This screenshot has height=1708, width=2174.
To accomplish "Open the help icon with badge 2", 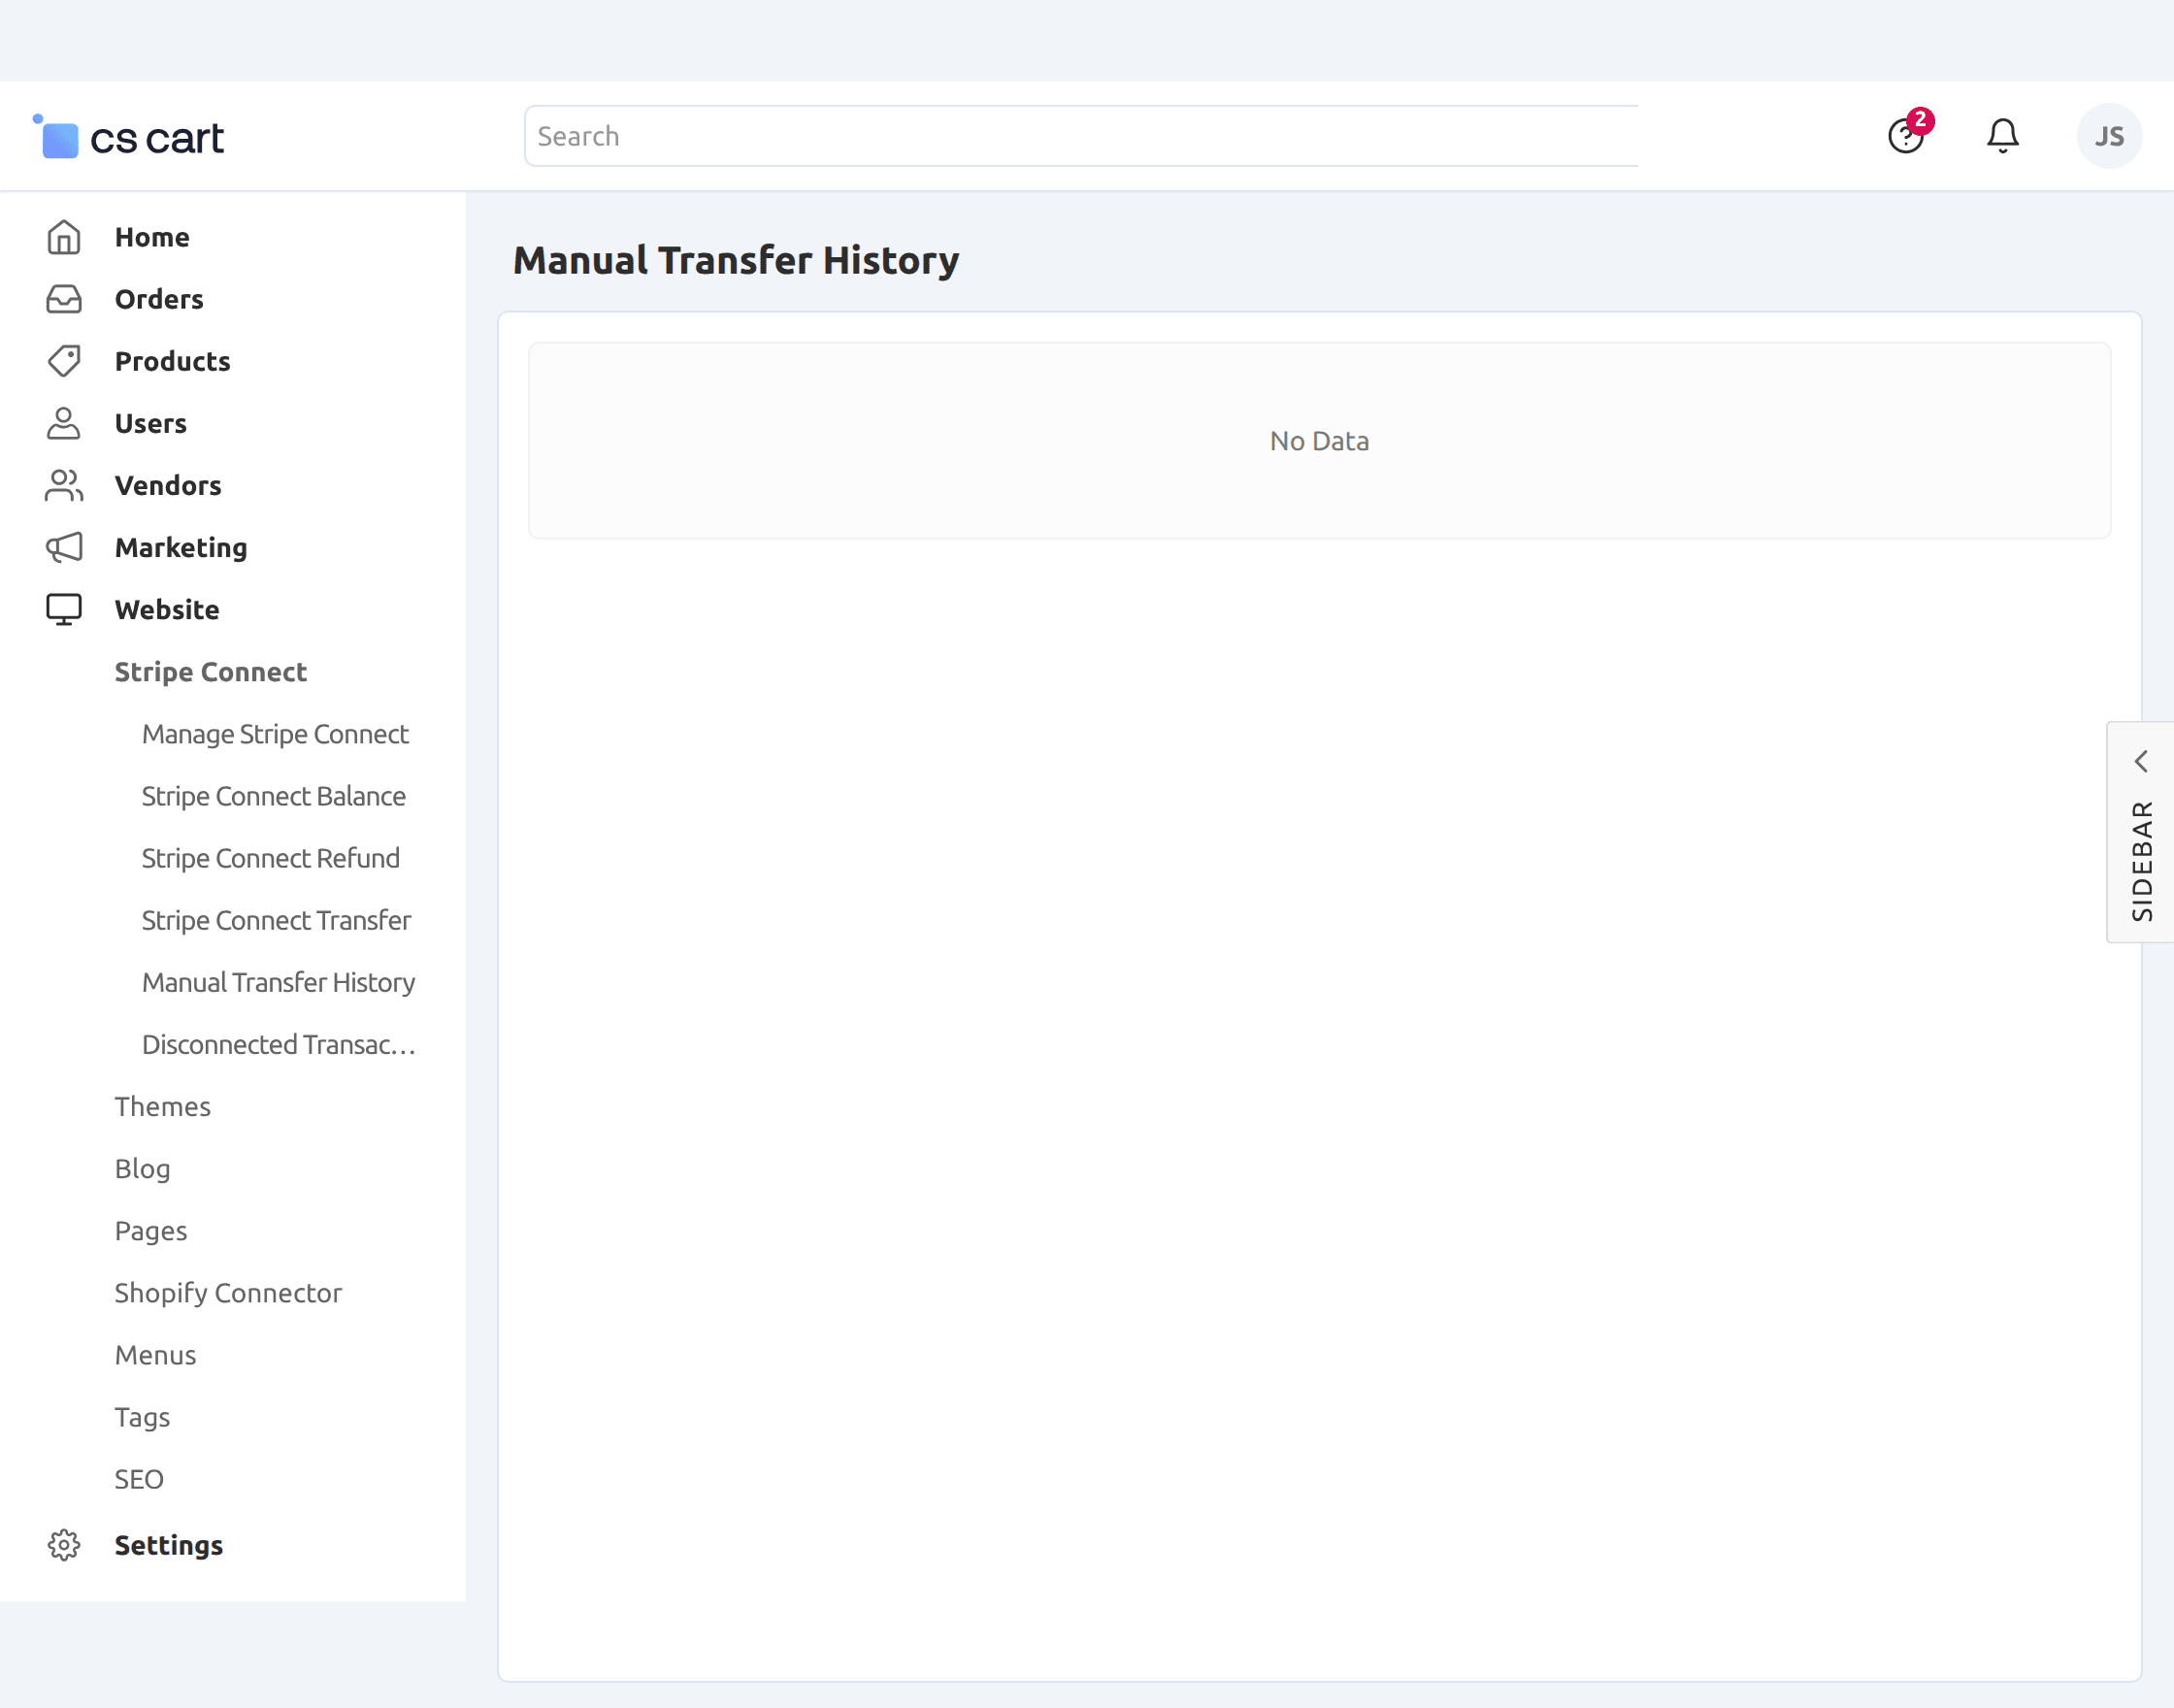I will [1906, 135].
